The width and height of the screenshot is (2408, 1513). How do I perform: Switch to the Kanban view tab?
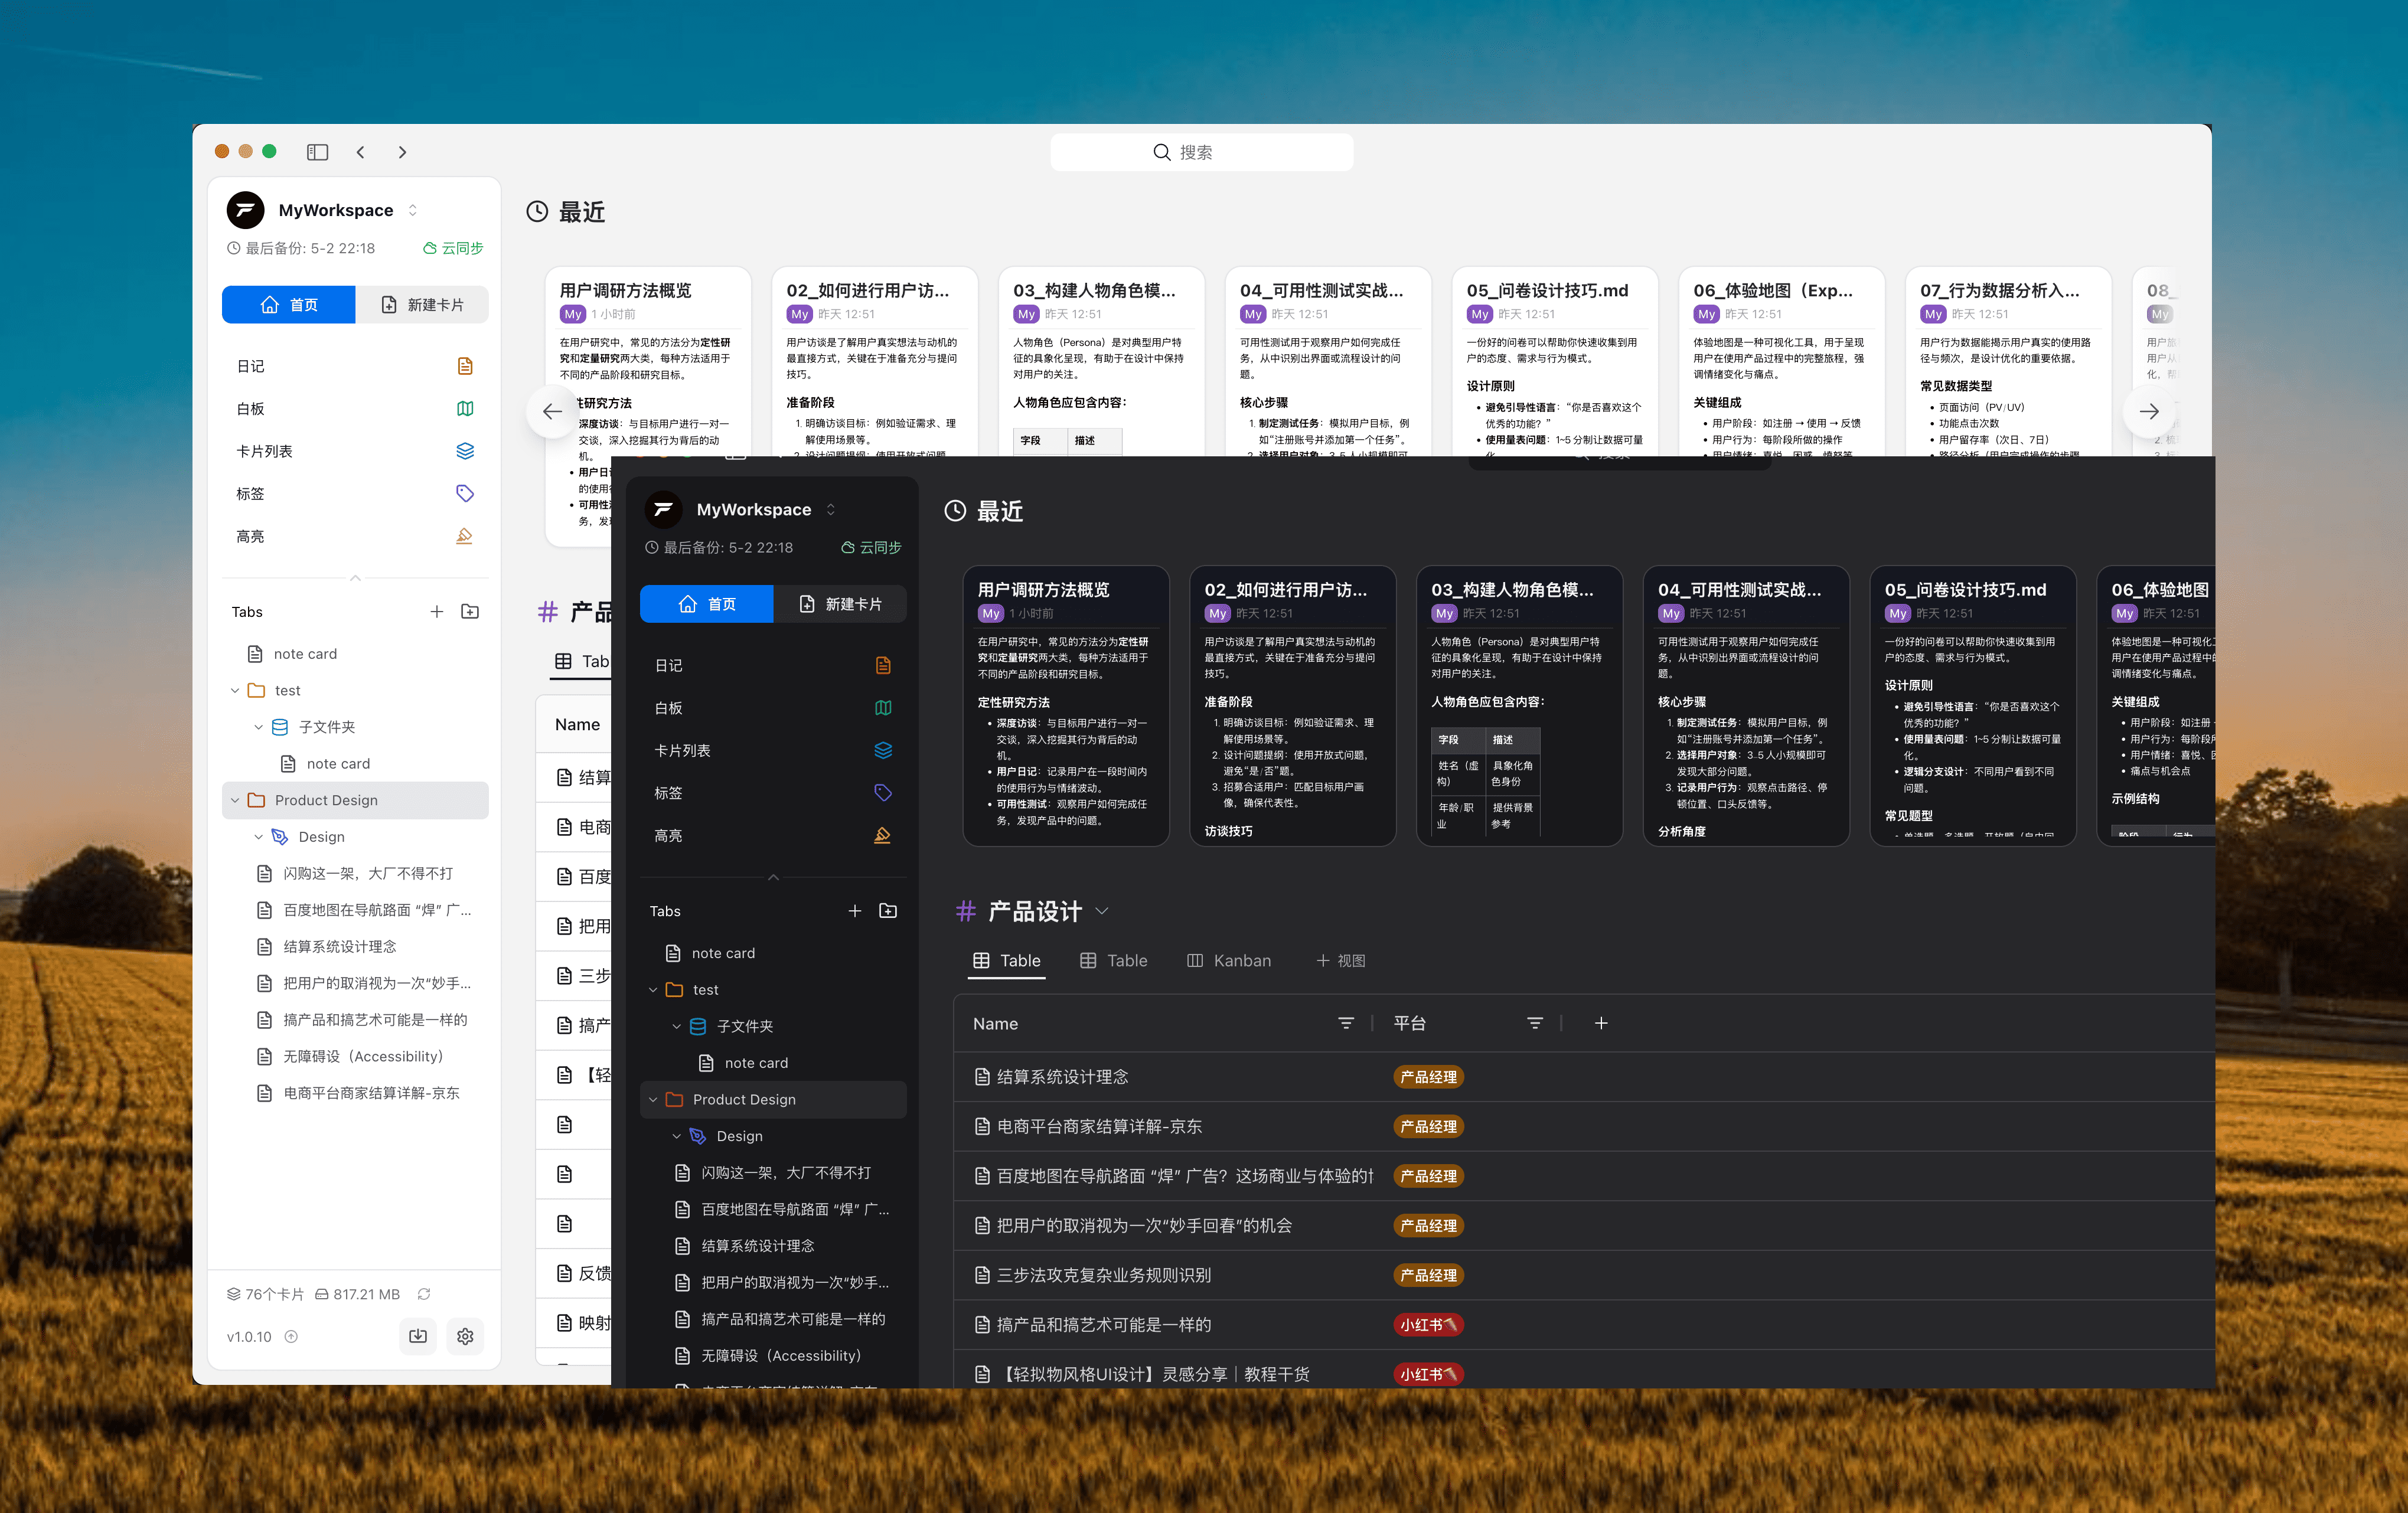tap(1229, 960)
